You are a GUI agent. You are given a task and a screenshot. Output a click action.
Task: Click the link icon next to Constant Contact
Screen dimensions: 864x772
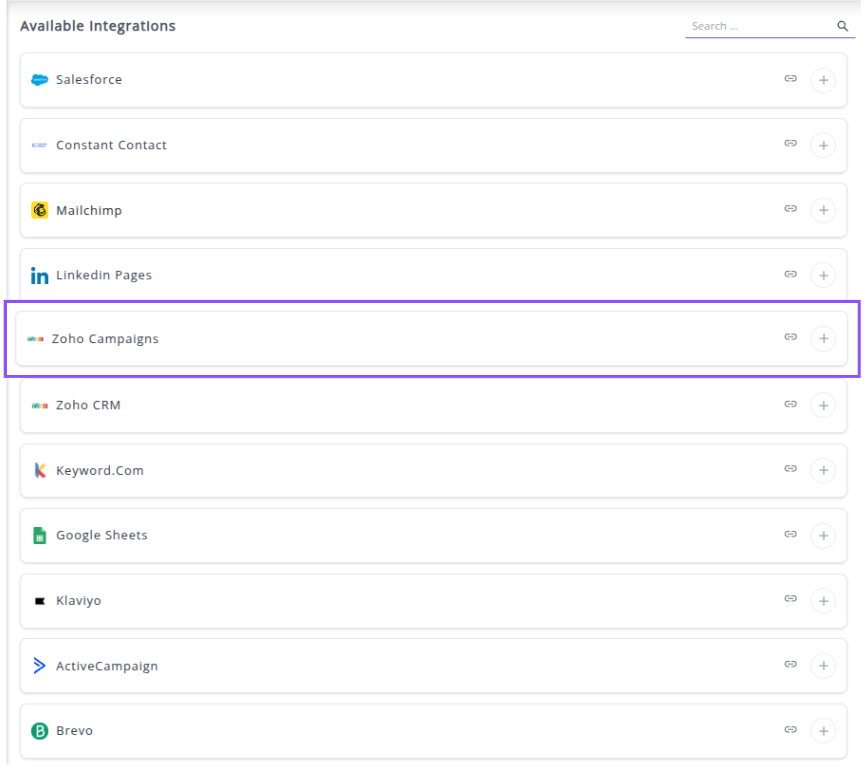[790, 144]
